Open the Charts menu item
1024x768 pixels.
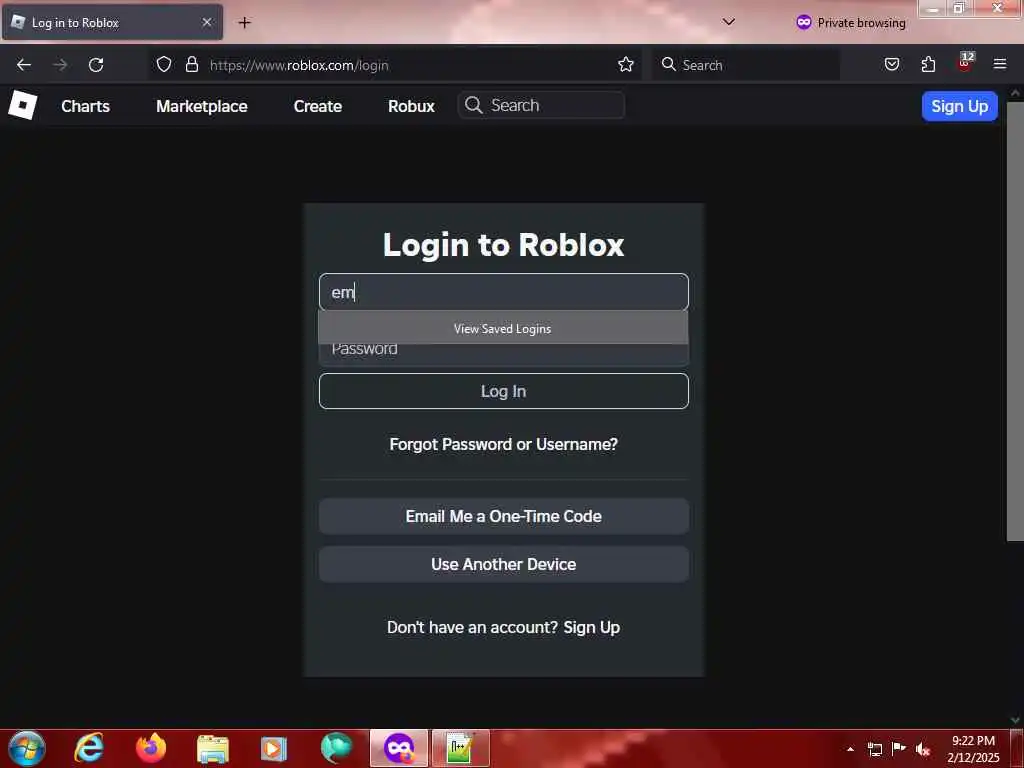[86, 106]
